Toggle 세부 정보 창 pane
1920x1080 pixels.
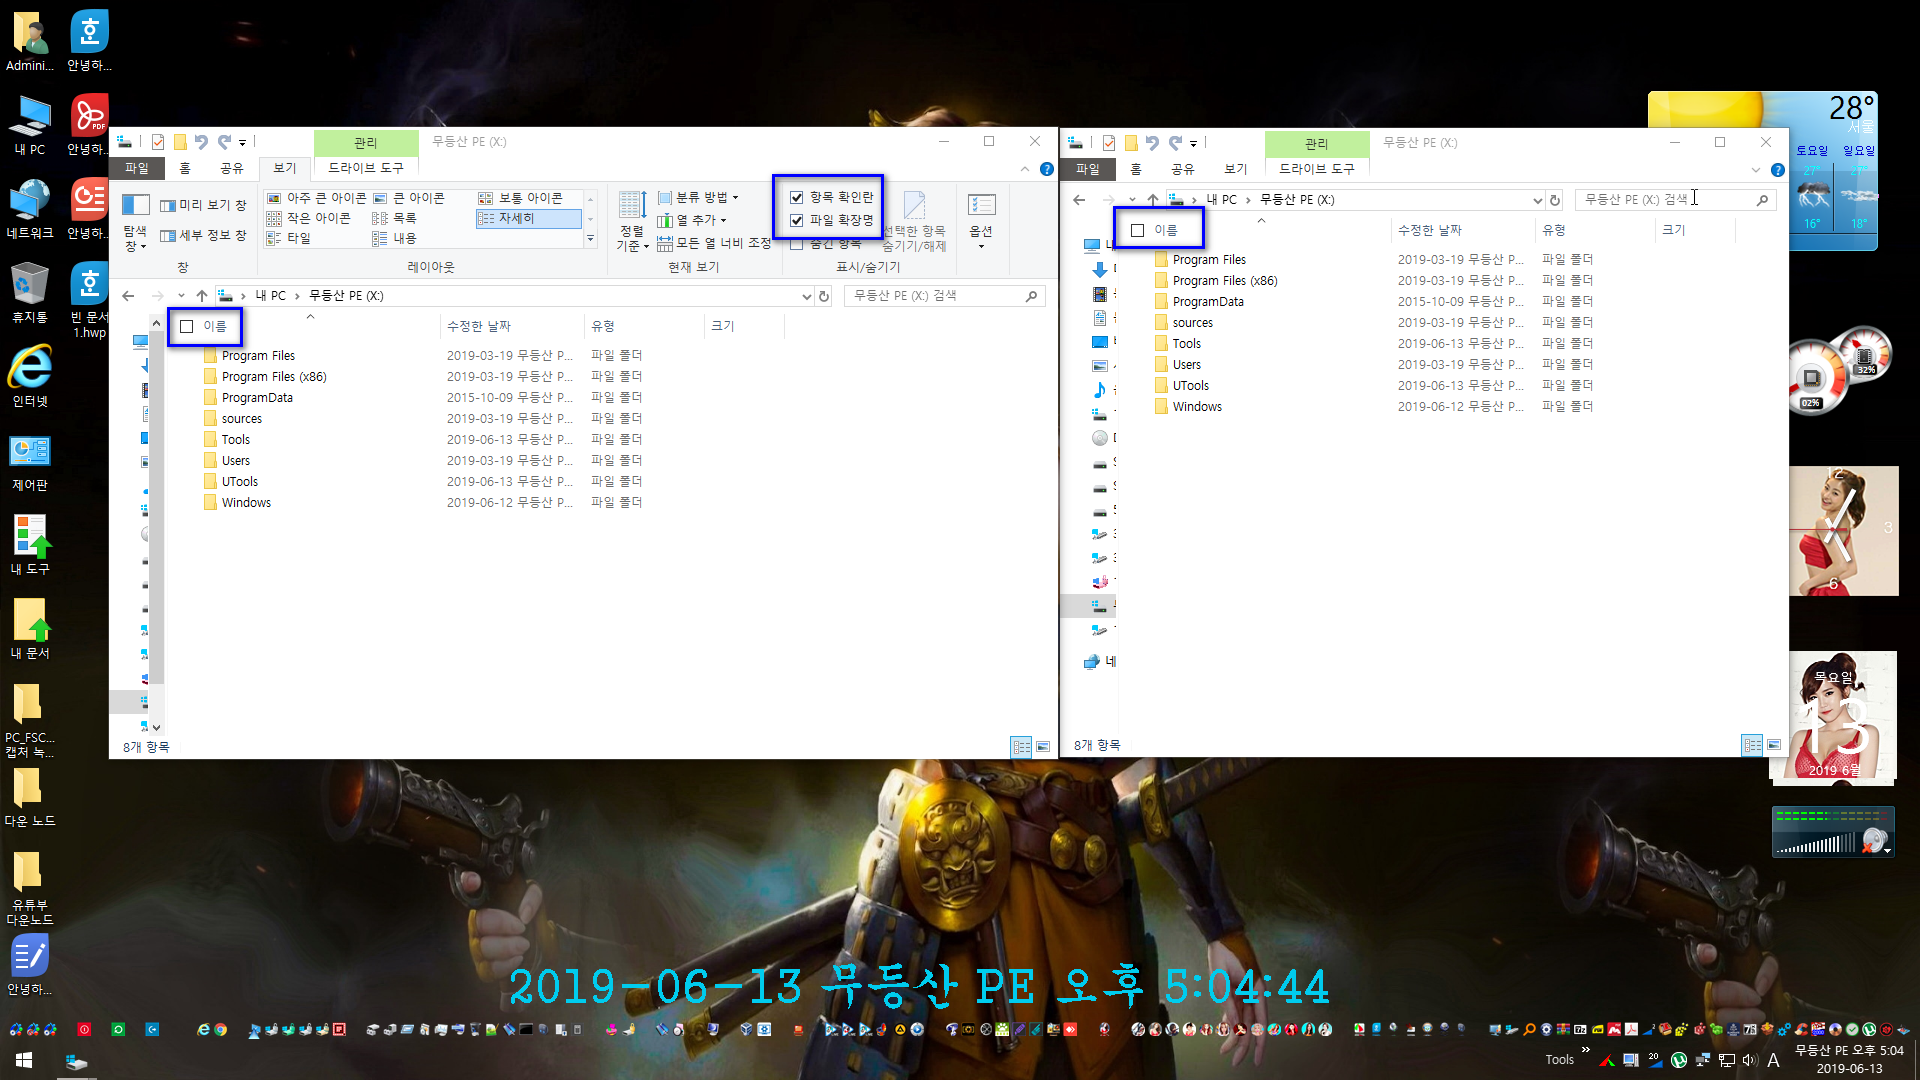coord(203,235)
